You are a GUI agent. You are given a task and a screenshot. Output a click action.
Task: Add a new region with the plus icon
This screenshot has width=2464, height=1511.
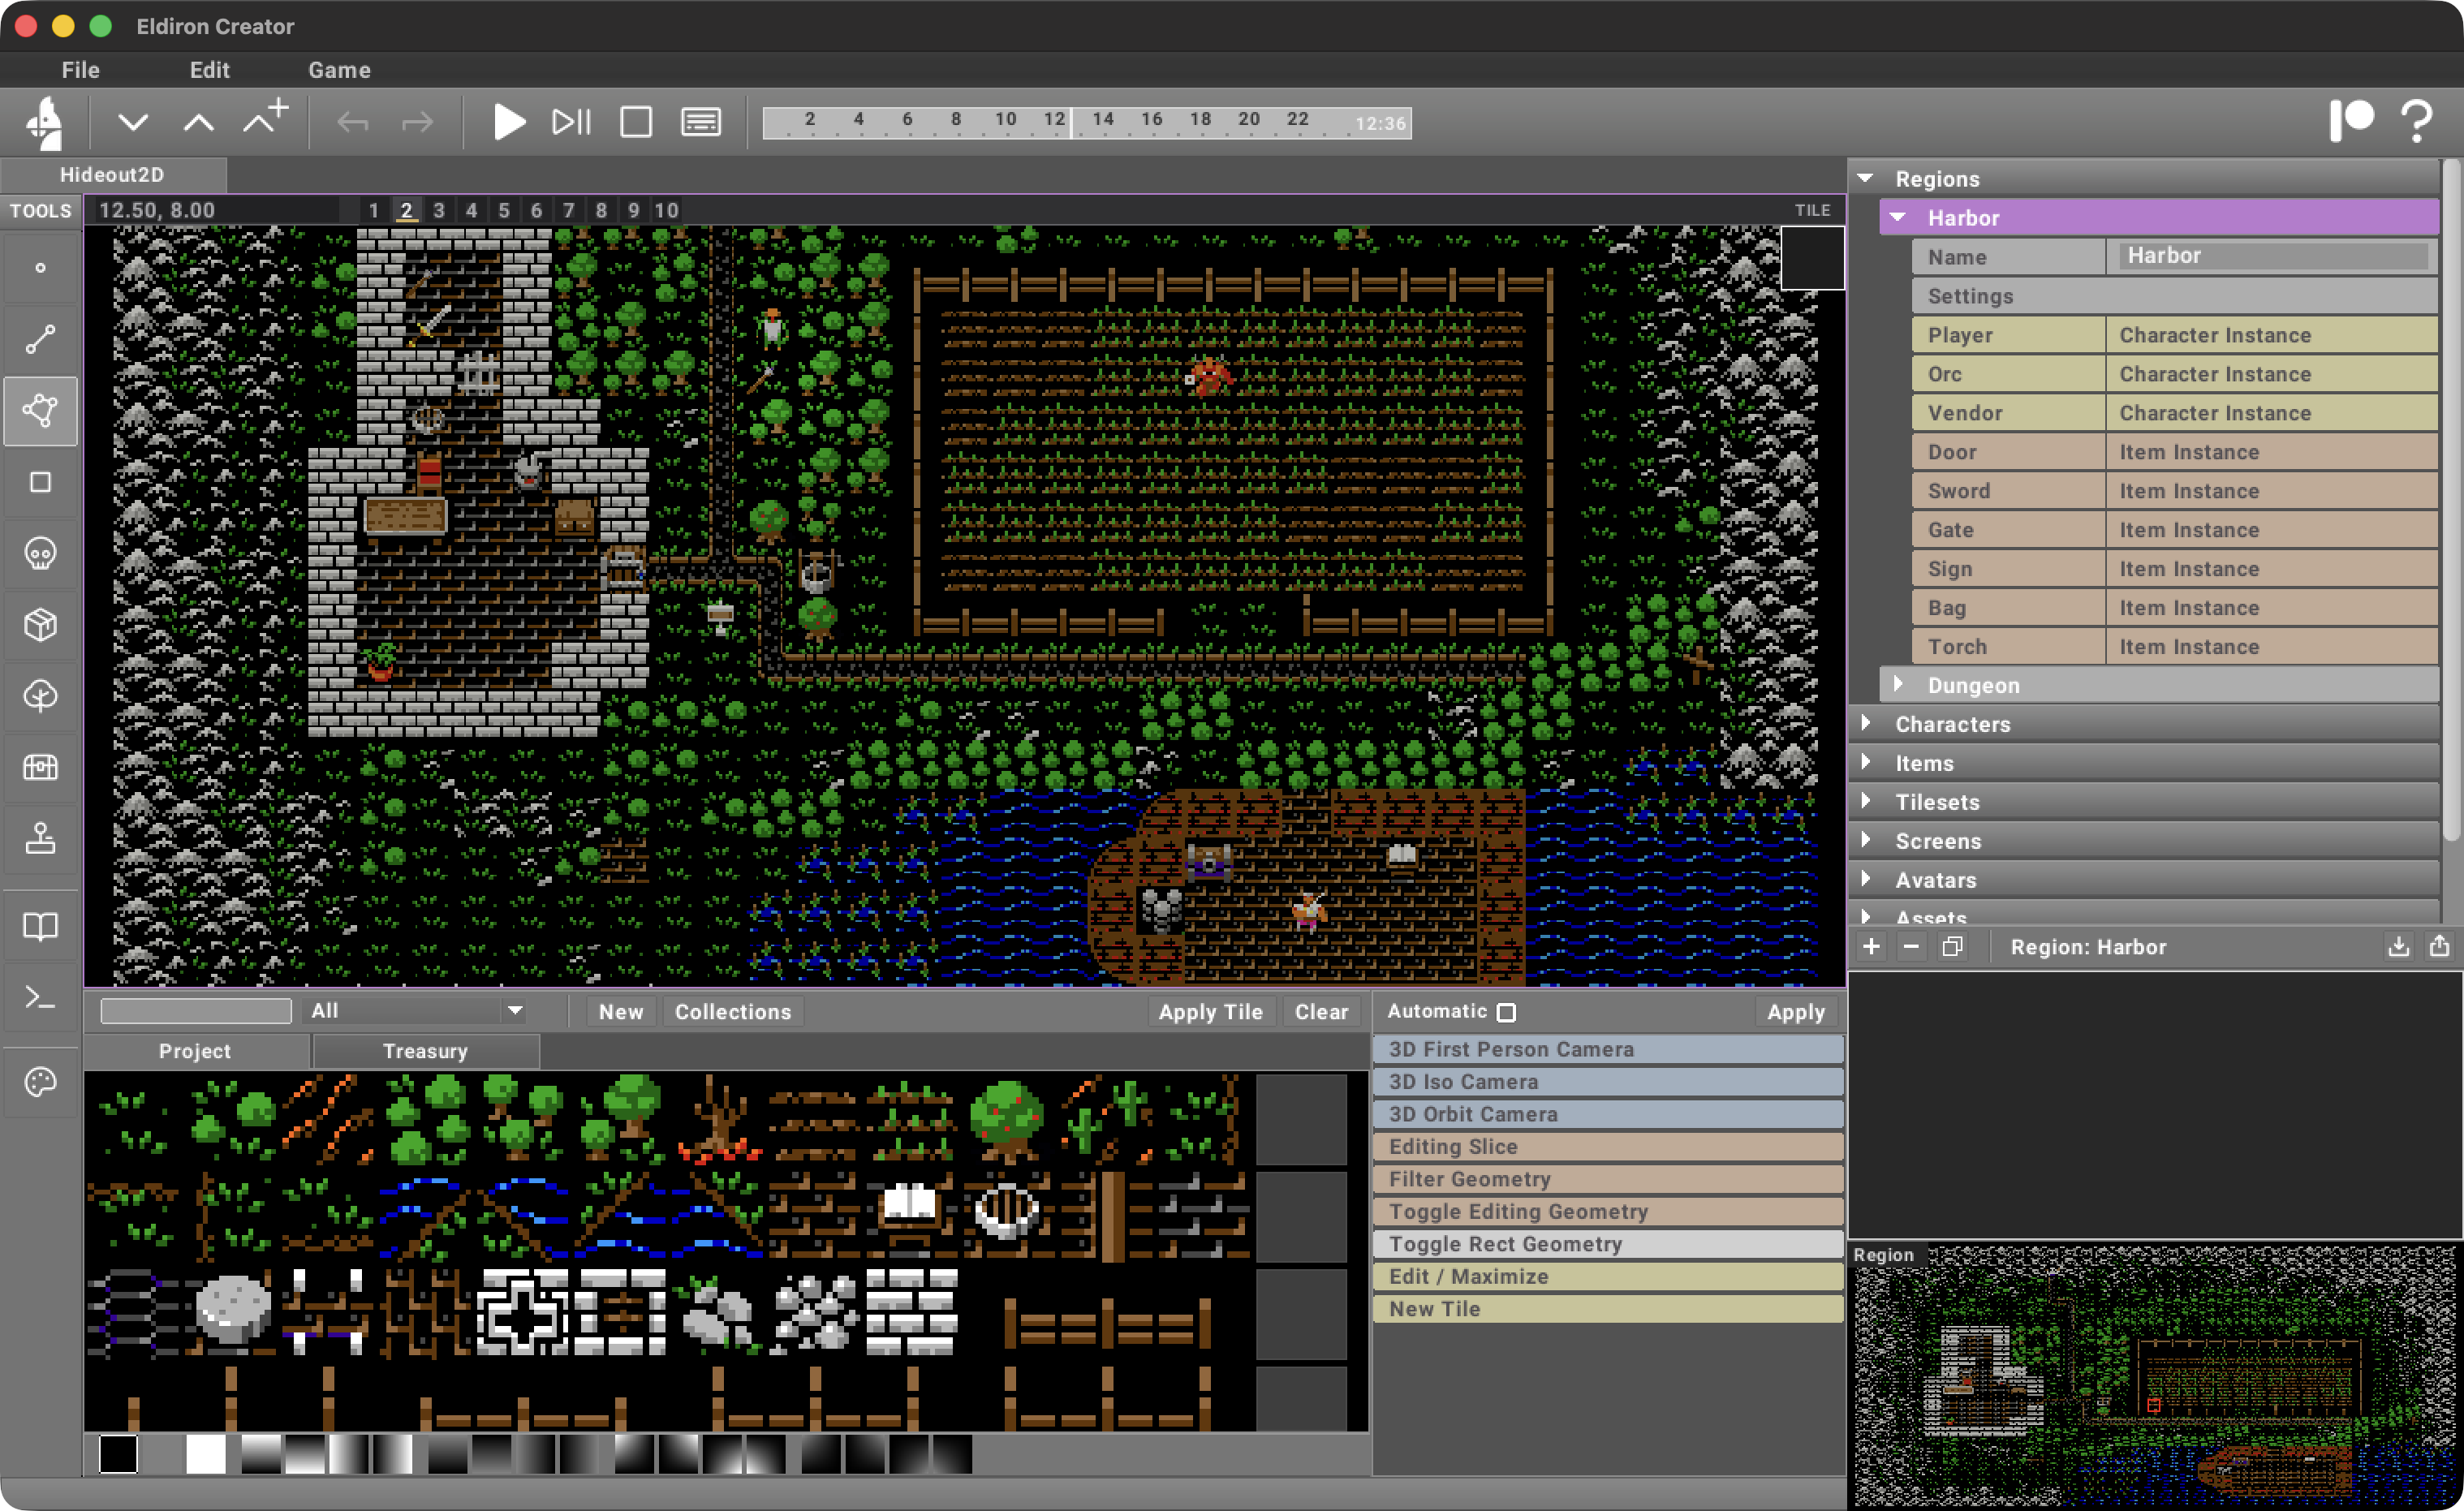coord(1872,946)
